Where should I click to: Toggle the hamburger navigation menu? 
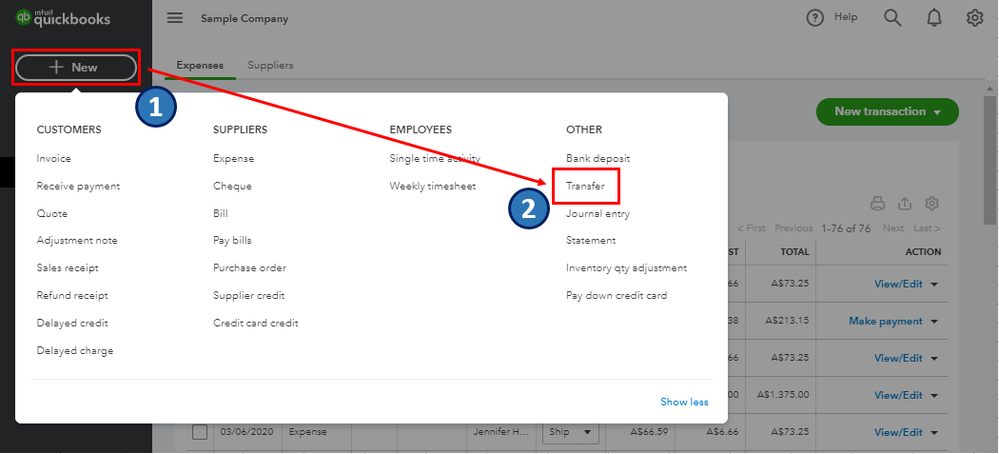pyautogui.click(x=175, y=18)
